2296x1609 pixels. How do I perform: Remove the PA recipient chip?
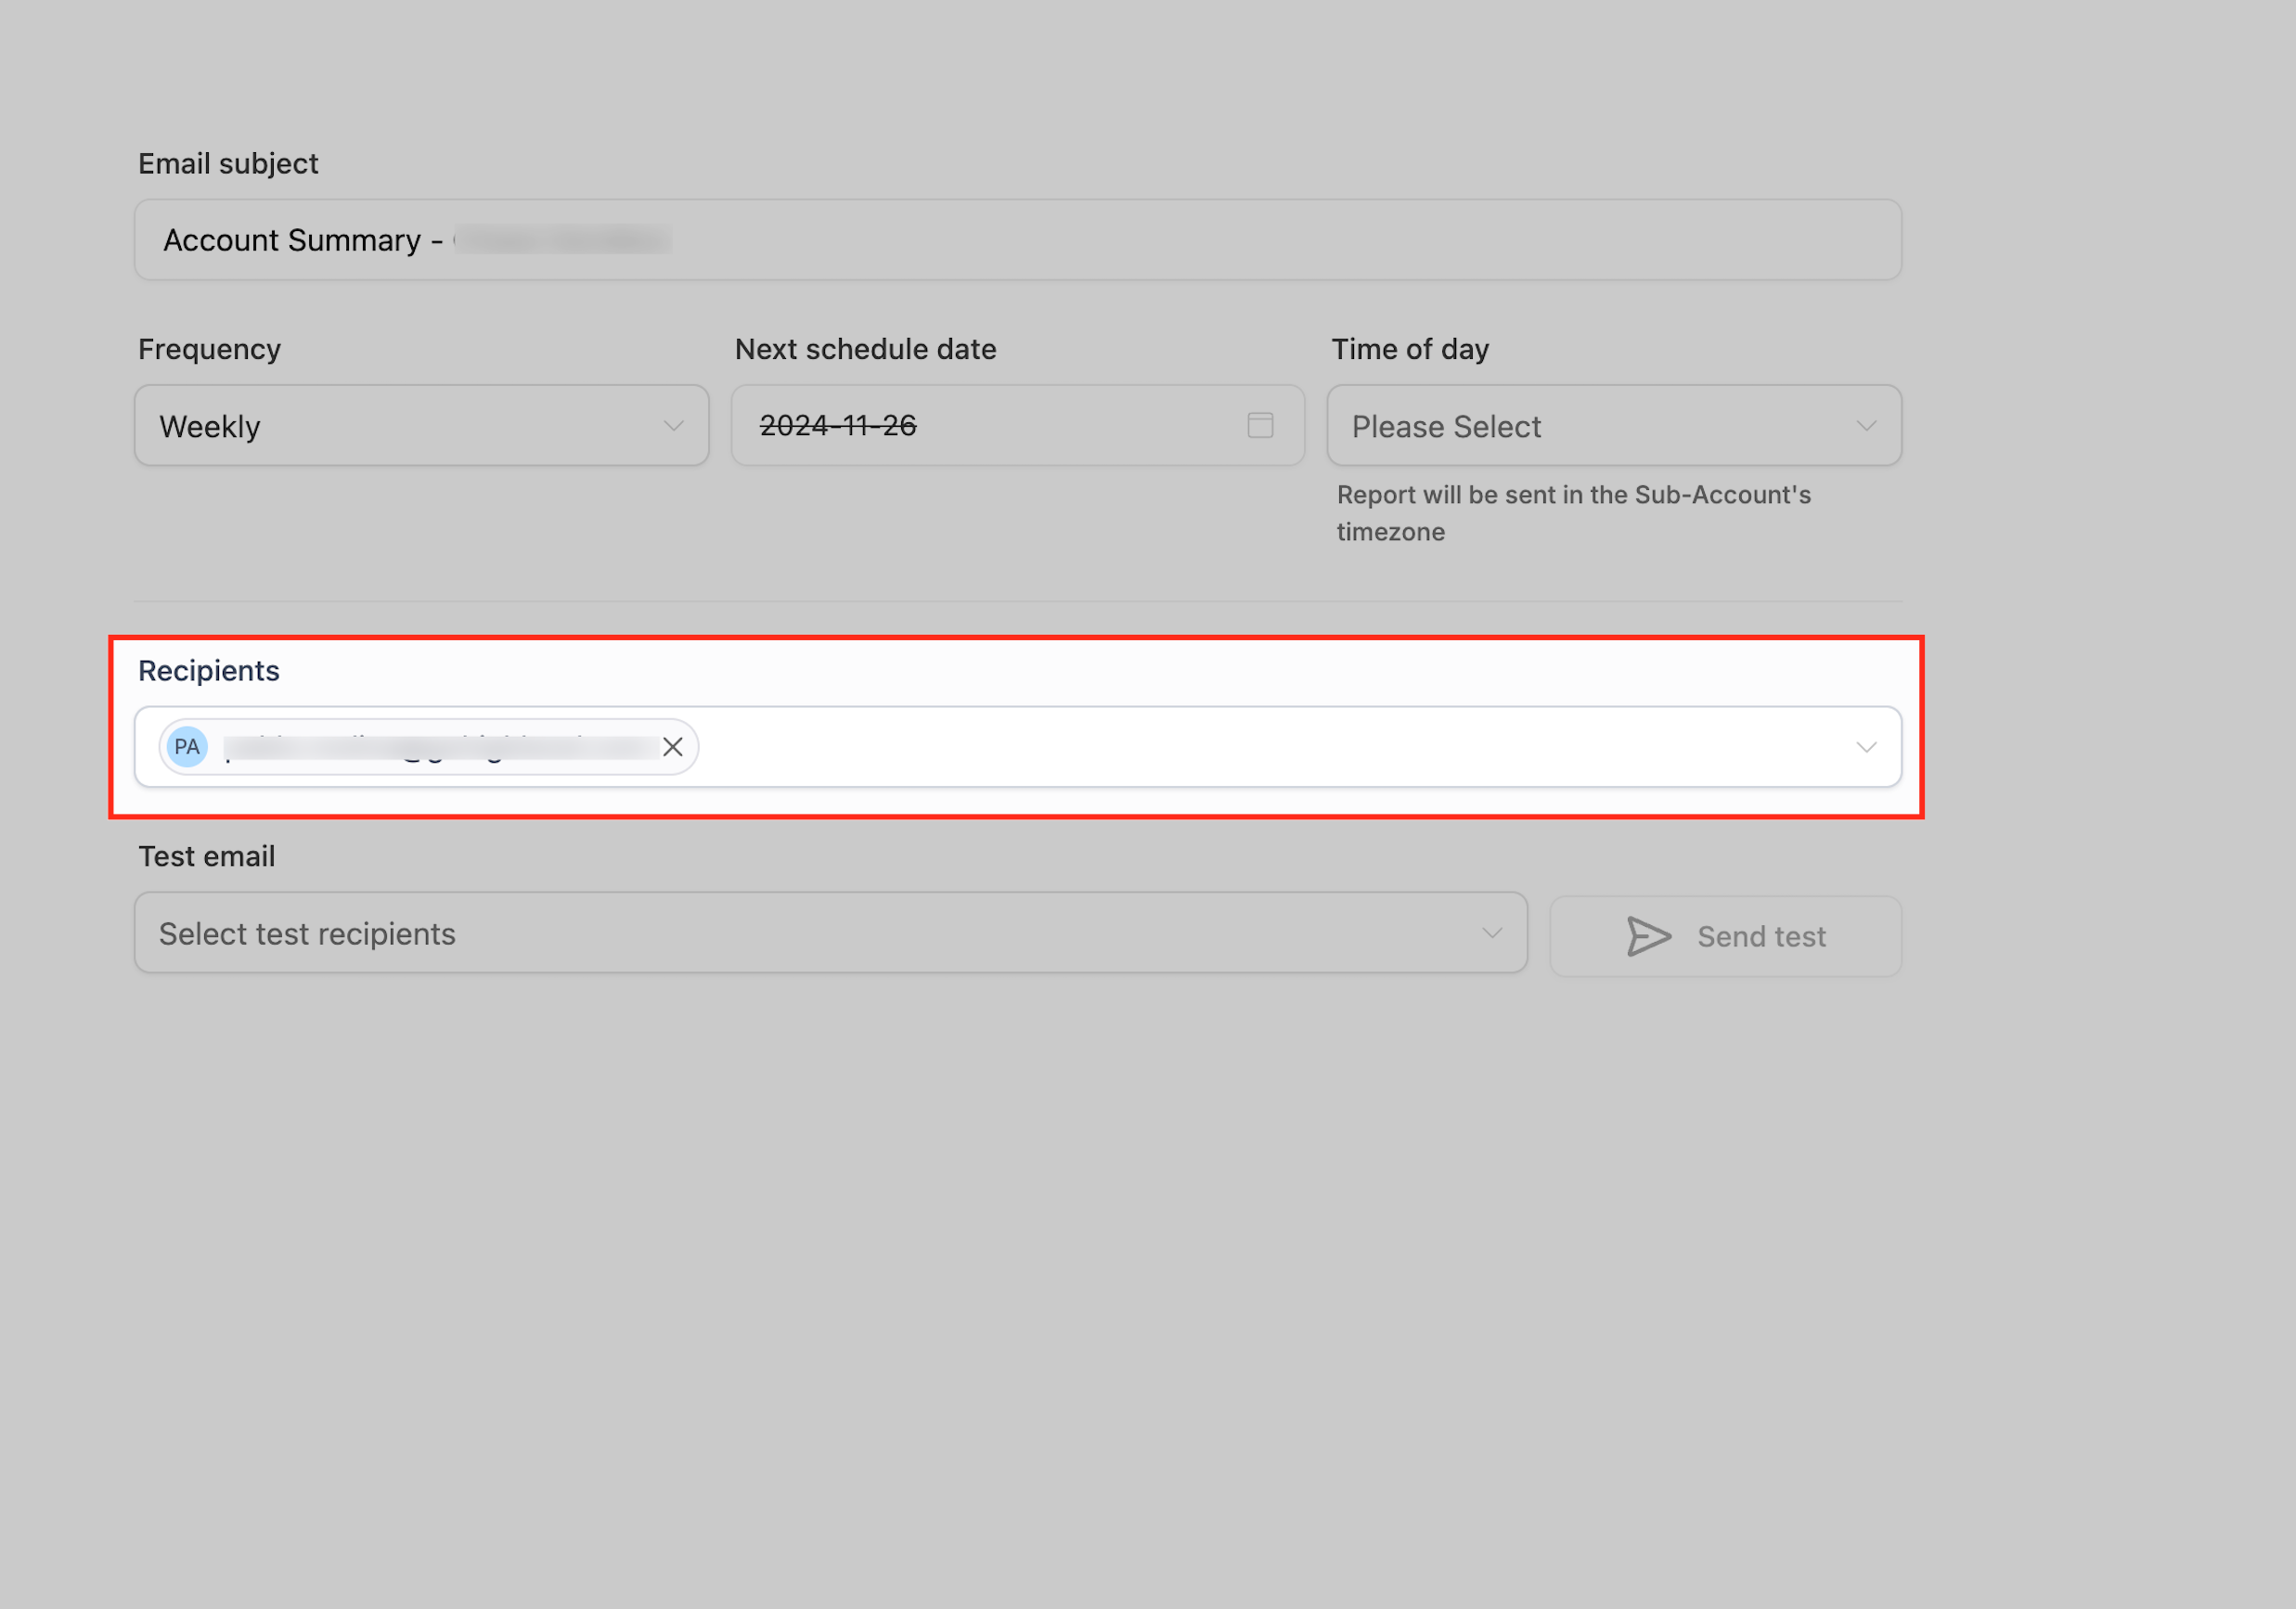pos(673,747)
